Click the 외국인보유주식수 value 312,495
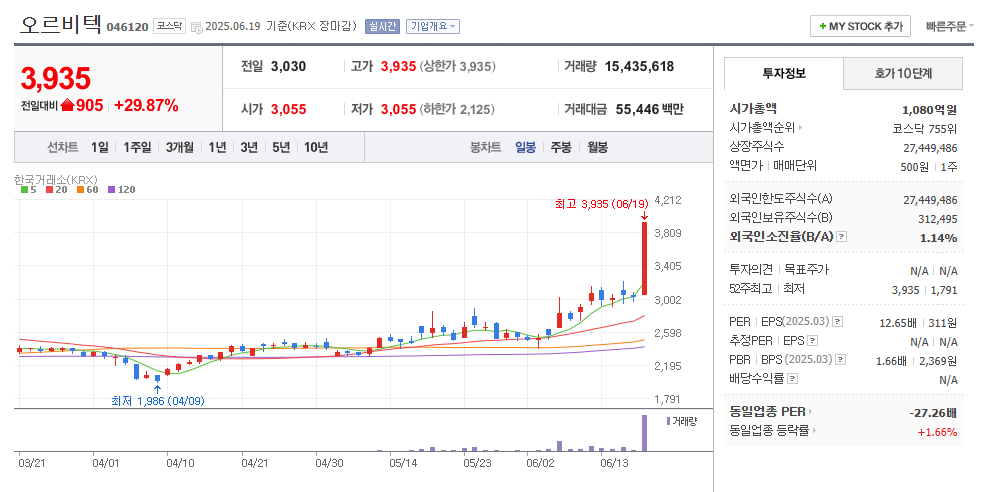 (x=937, y=219)
